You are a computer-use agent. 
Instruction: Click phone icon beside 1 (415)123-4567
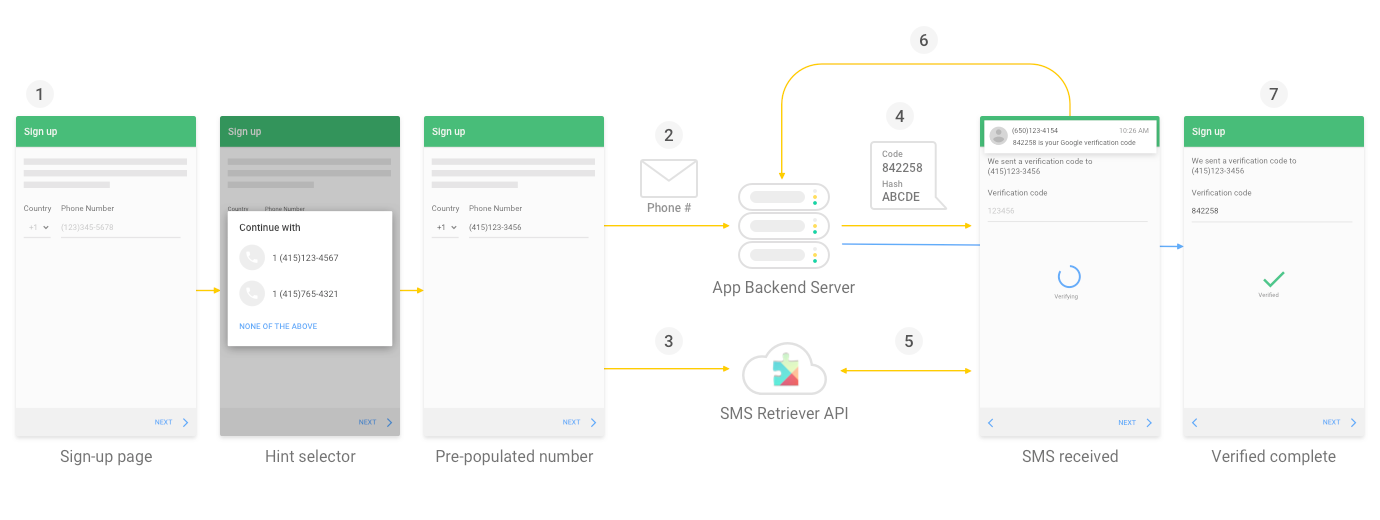click(252, 258)
